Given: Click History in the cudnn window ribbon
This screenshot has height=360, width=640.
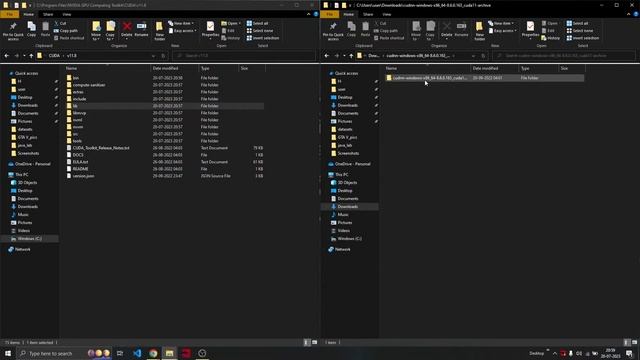Looking at the screenshot, I should tap(551, 38).
